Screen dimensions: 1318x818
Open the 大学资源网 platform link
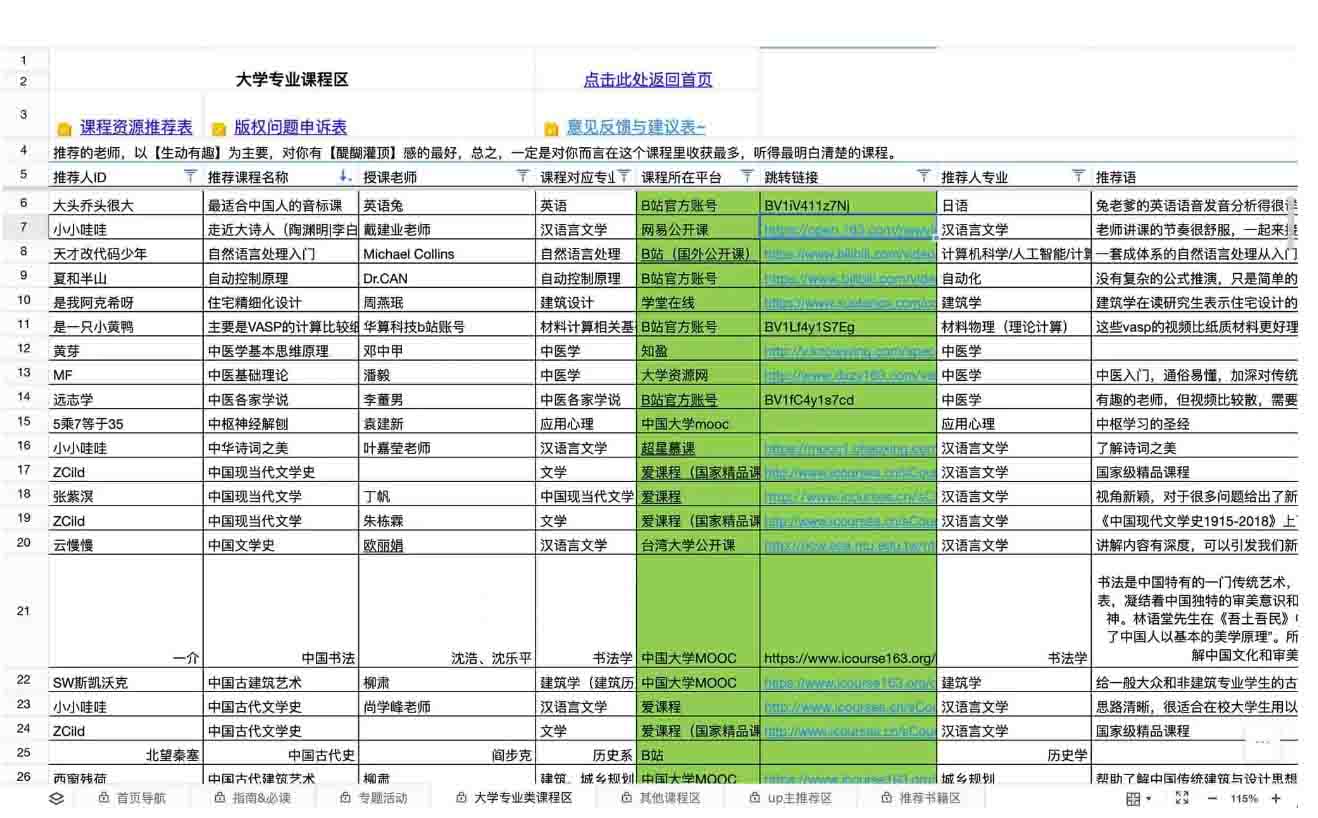click(x=674, y=375)
